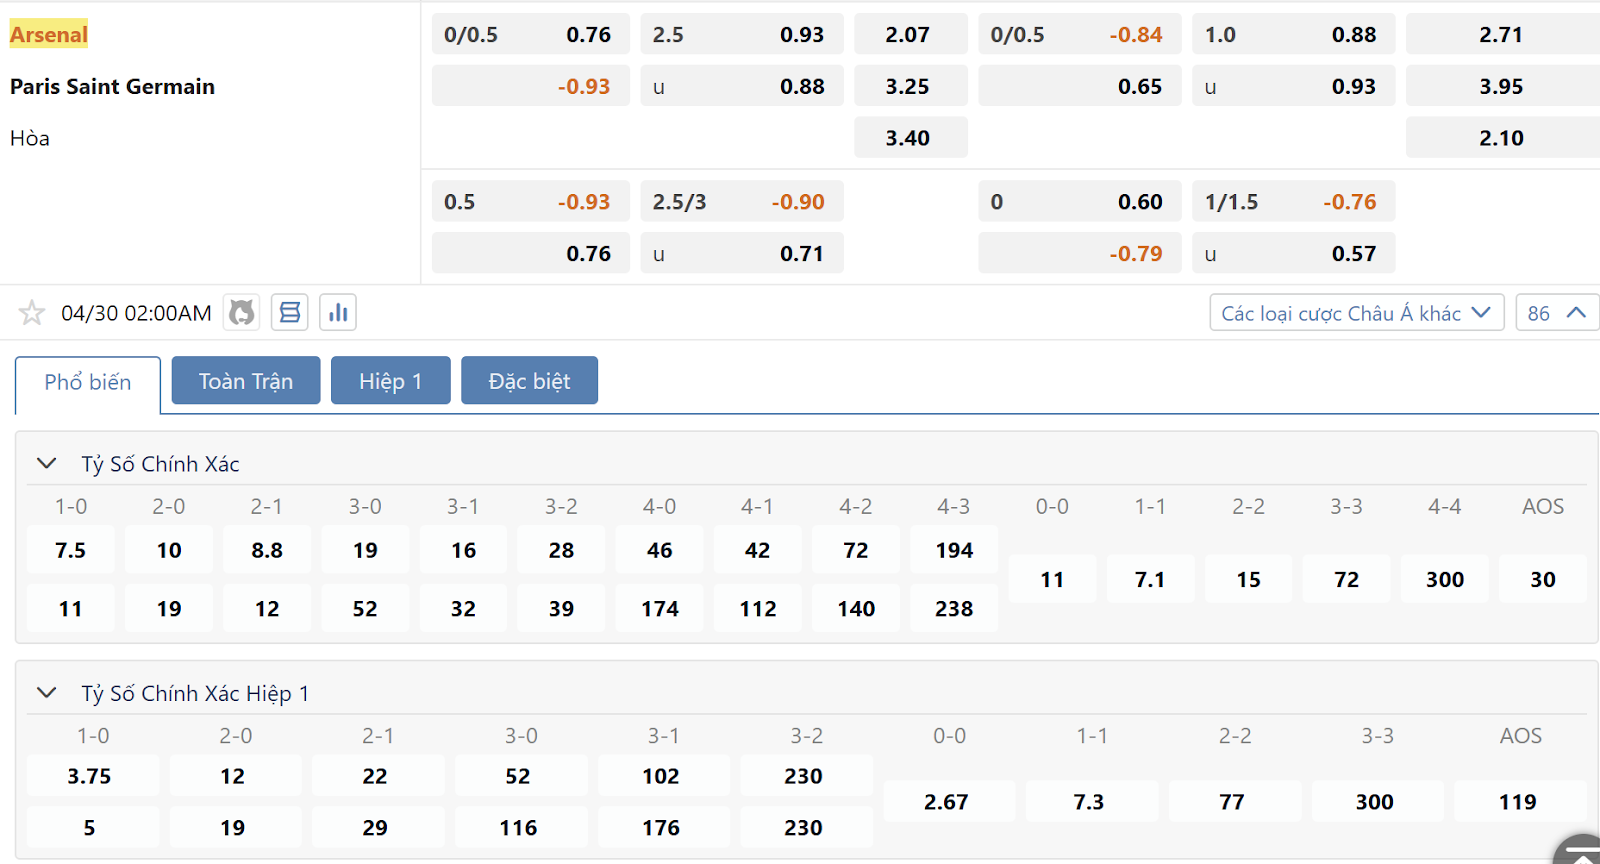Open the list view icon beside match time

(x=290, y=313)
